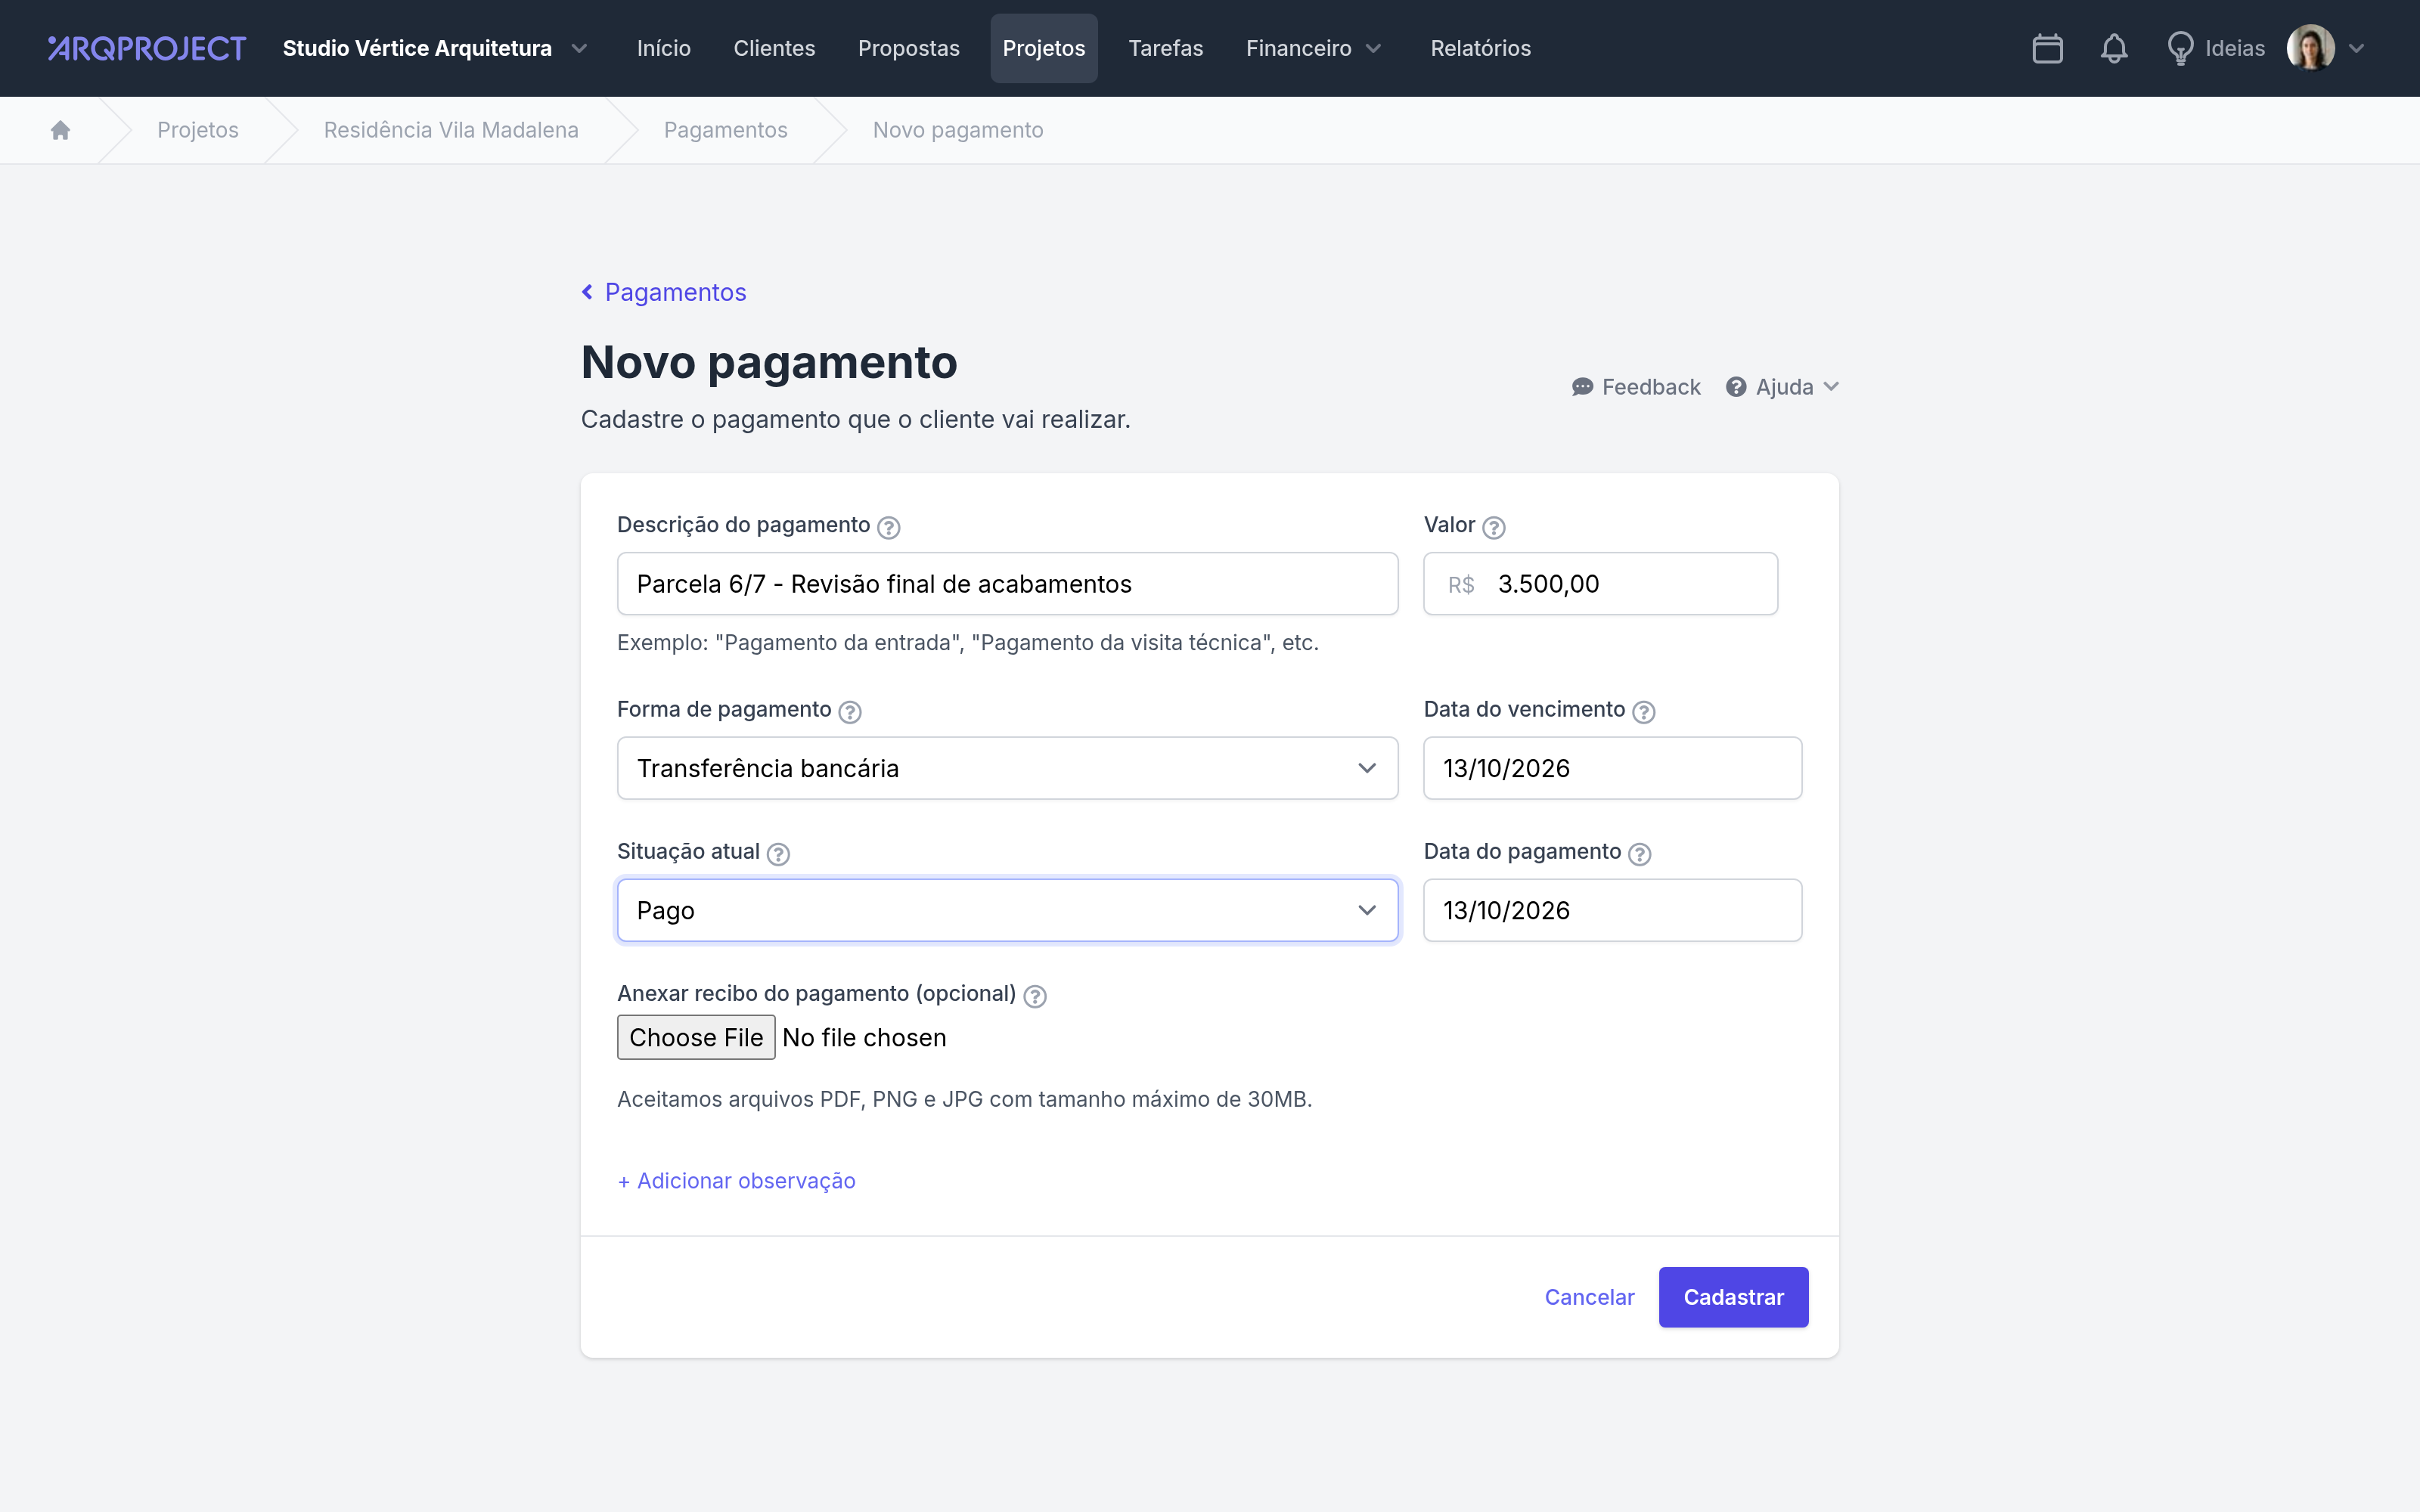Viewport: 2420px width, 1512px height.
Task: Click Projetos breadcrumb
Action: (198, 130)
